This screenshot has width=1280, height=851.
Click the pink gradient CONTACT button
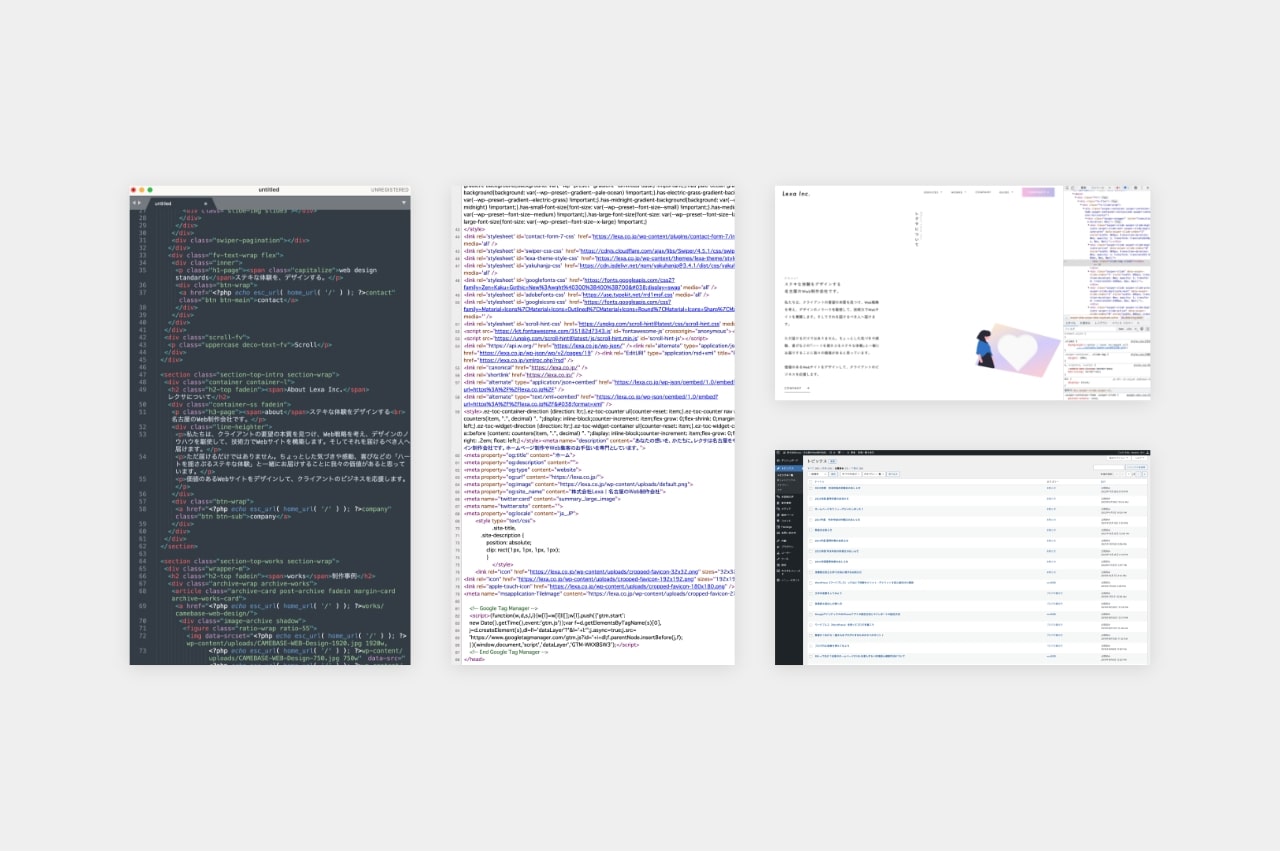pos(1037,192)
